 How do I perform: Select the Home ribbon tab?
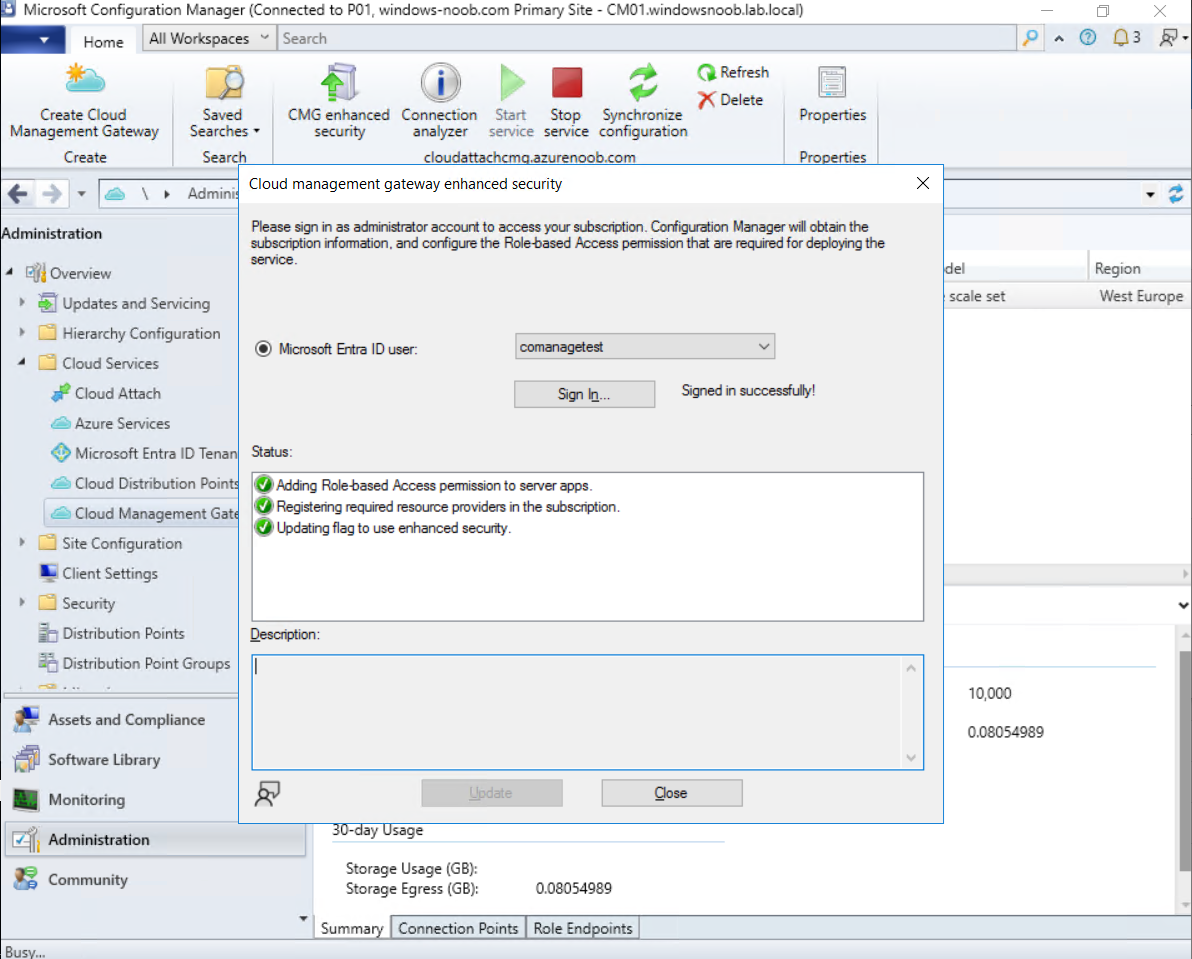103,41
